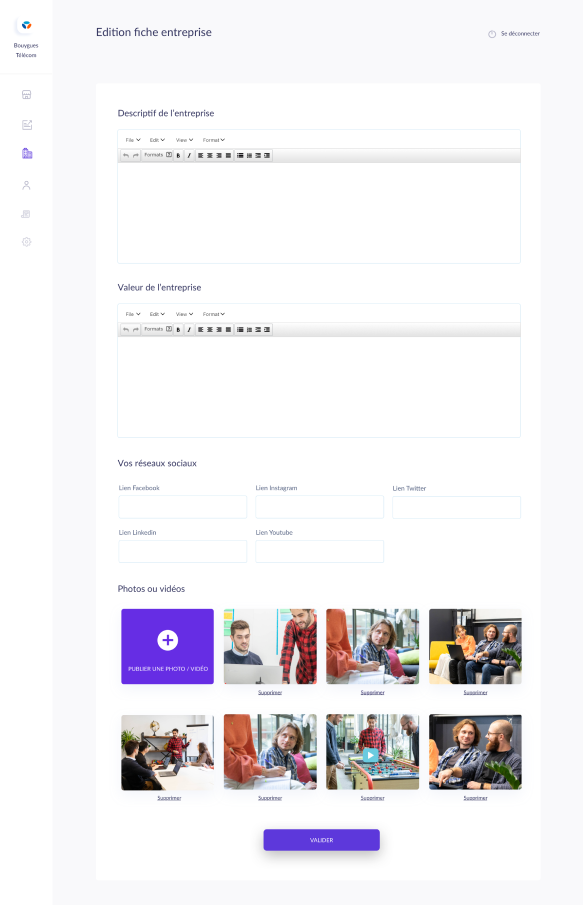Redo in the Valeur de l'entreprise editor

point(136,330)
